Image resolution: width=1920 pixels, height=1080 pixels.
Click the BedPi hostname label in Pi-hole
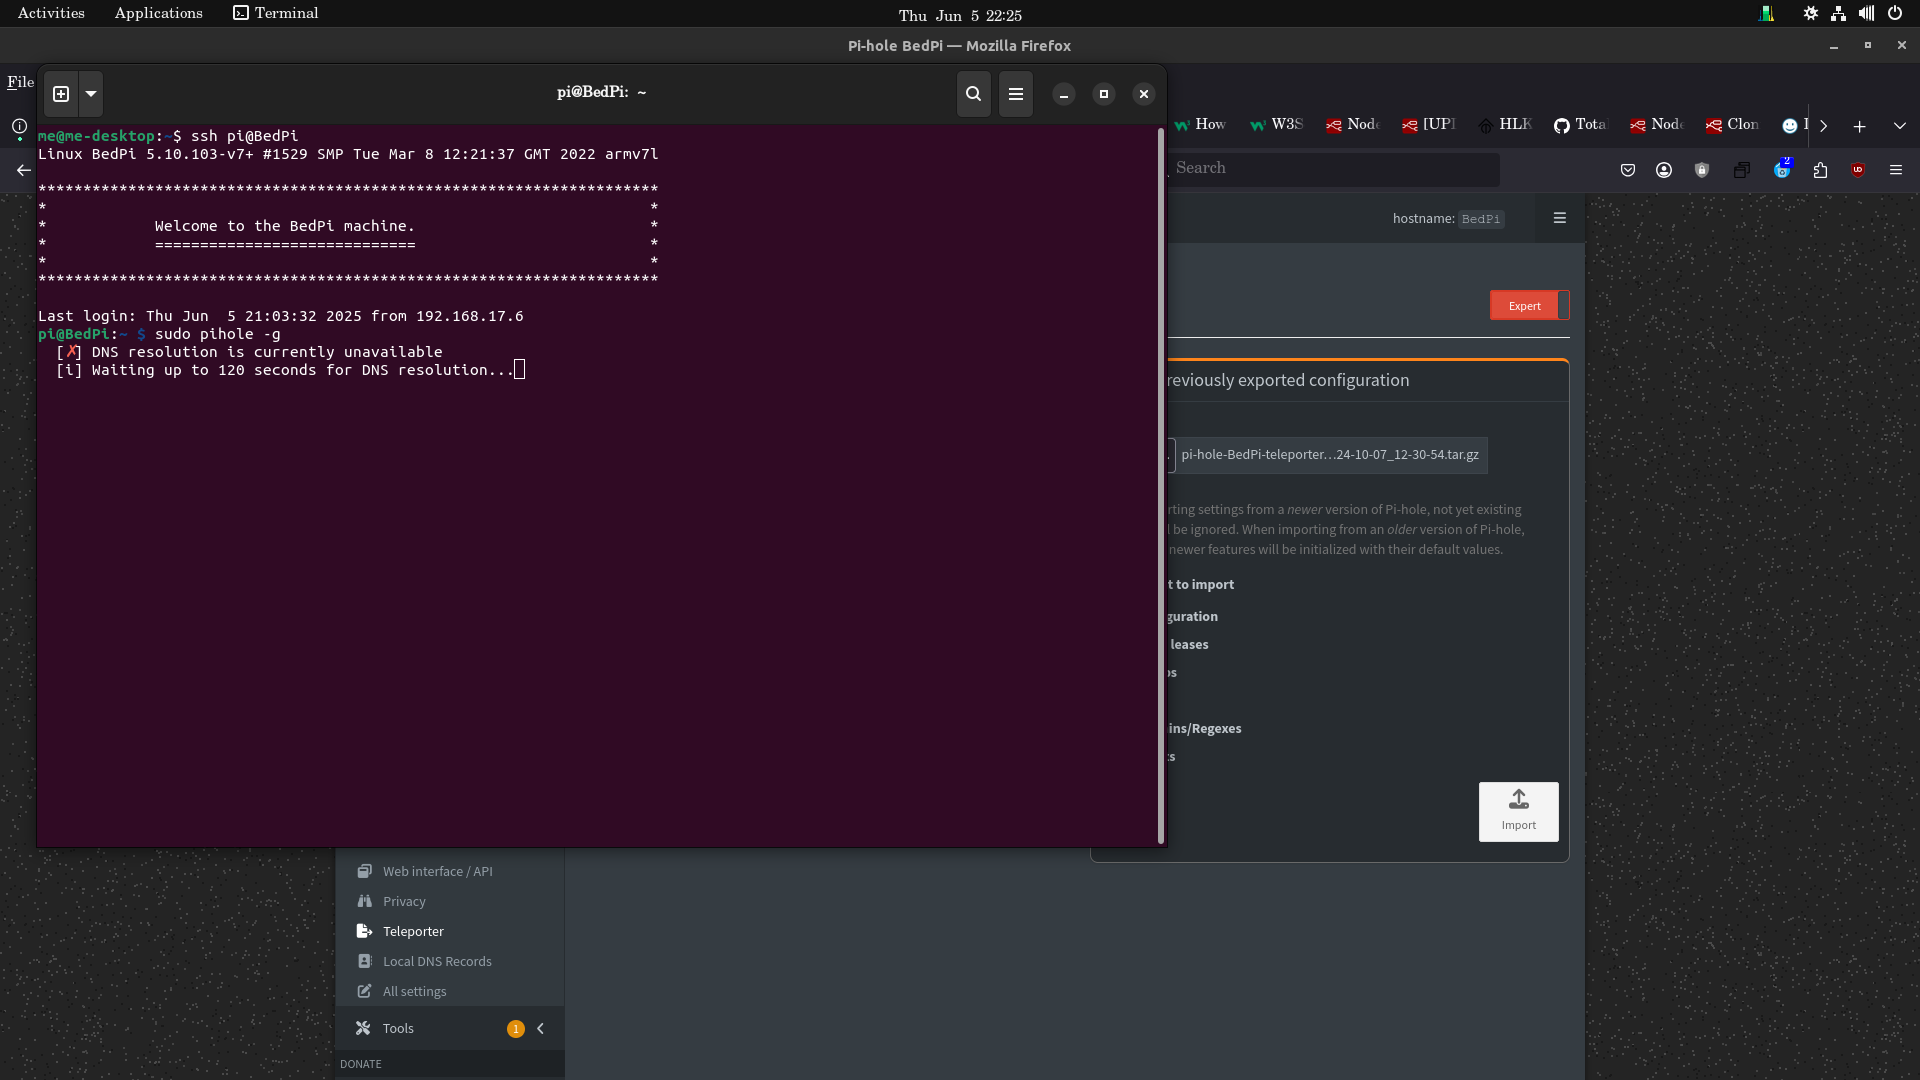point(1481,219)
